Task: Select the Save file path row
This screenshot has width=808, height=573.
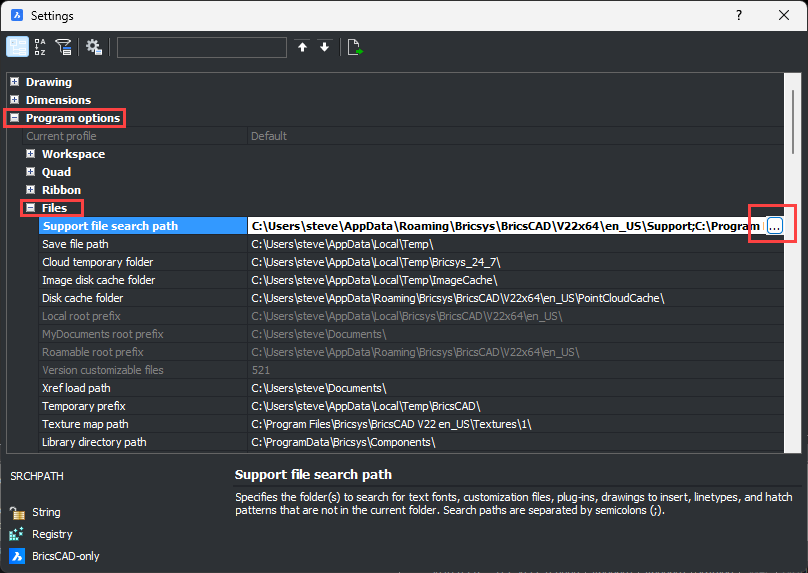Action: (x=140, y=244)
